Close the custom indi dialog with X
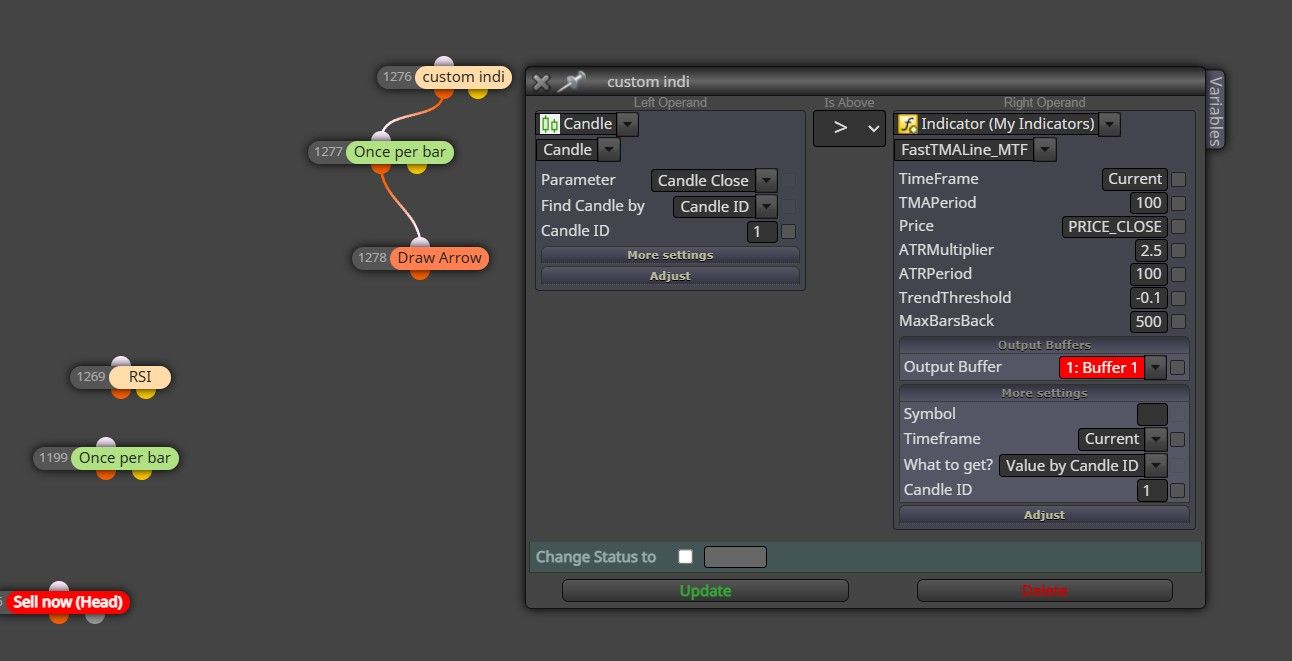 [541, 82]
